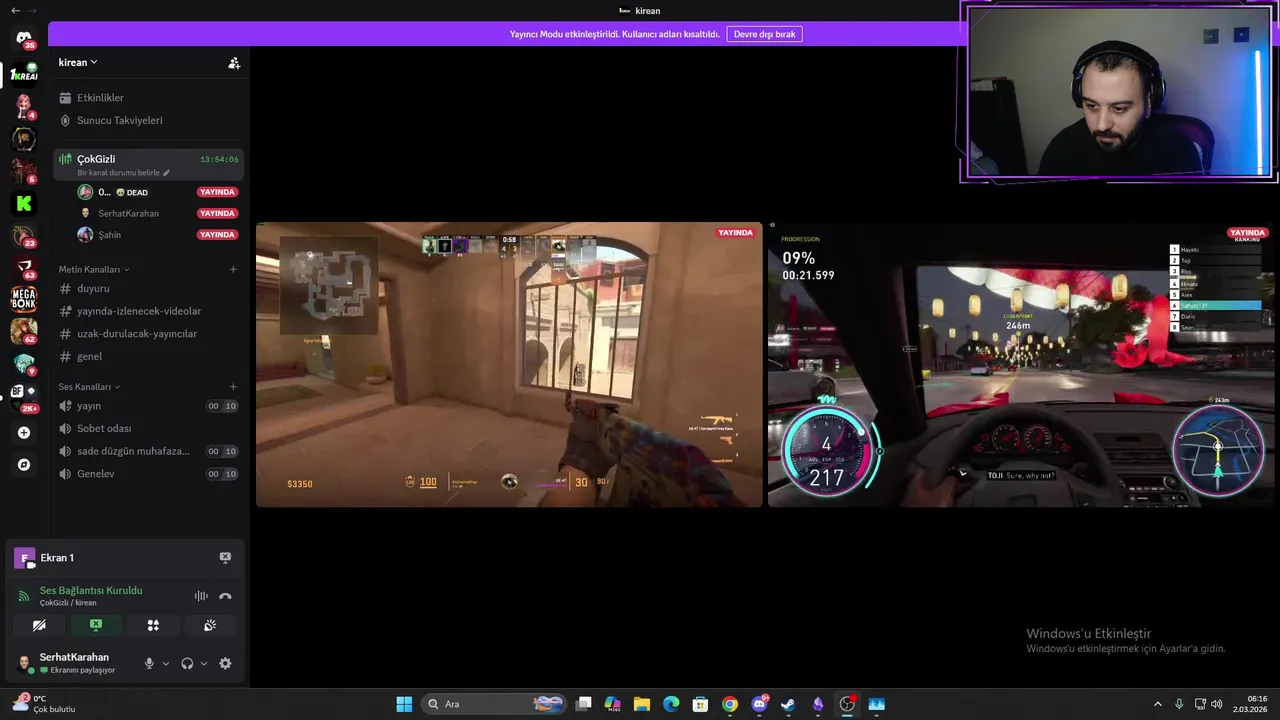
Task: Open Discord direct messages home icon
Action: (x=24, y=39)
